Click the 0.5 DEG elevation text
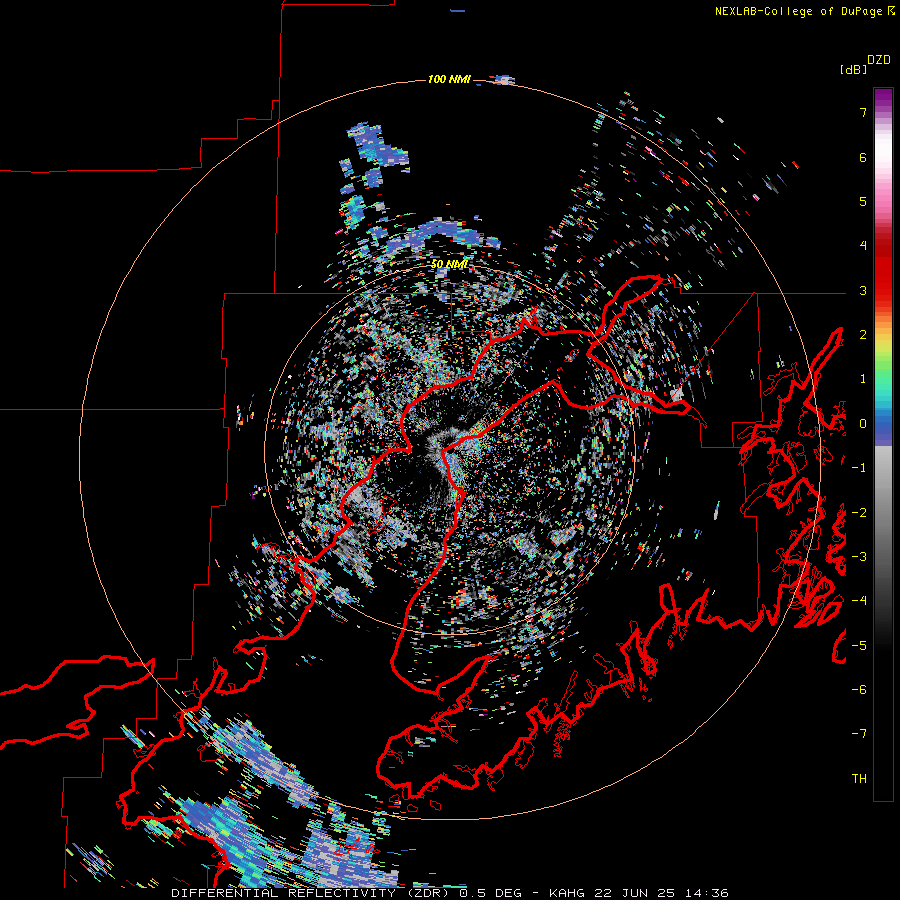900x900 pixels. (491, 893)
